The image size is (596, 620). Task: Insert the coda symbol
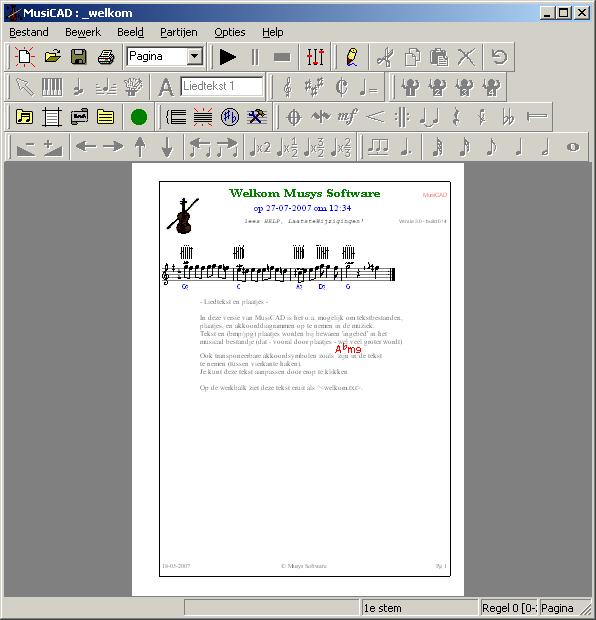[x=294, y=117]
